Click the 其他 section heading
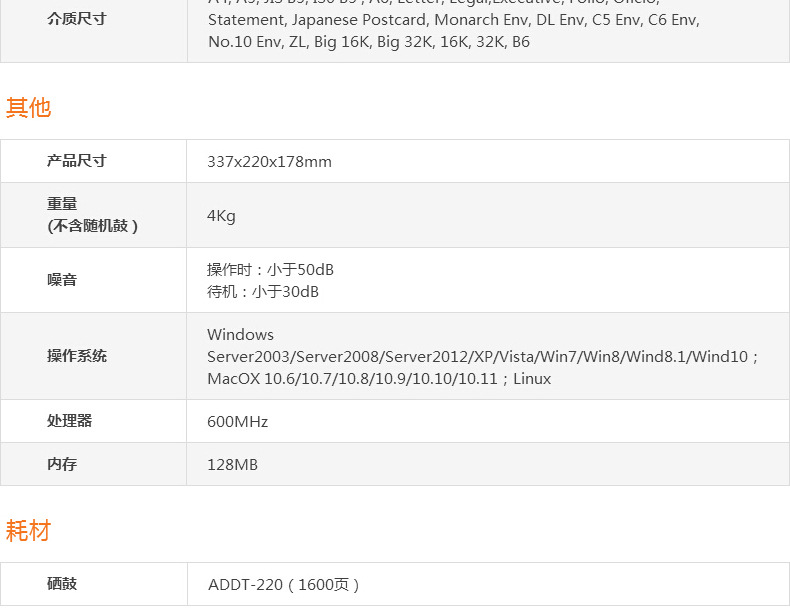 point(28,108)
